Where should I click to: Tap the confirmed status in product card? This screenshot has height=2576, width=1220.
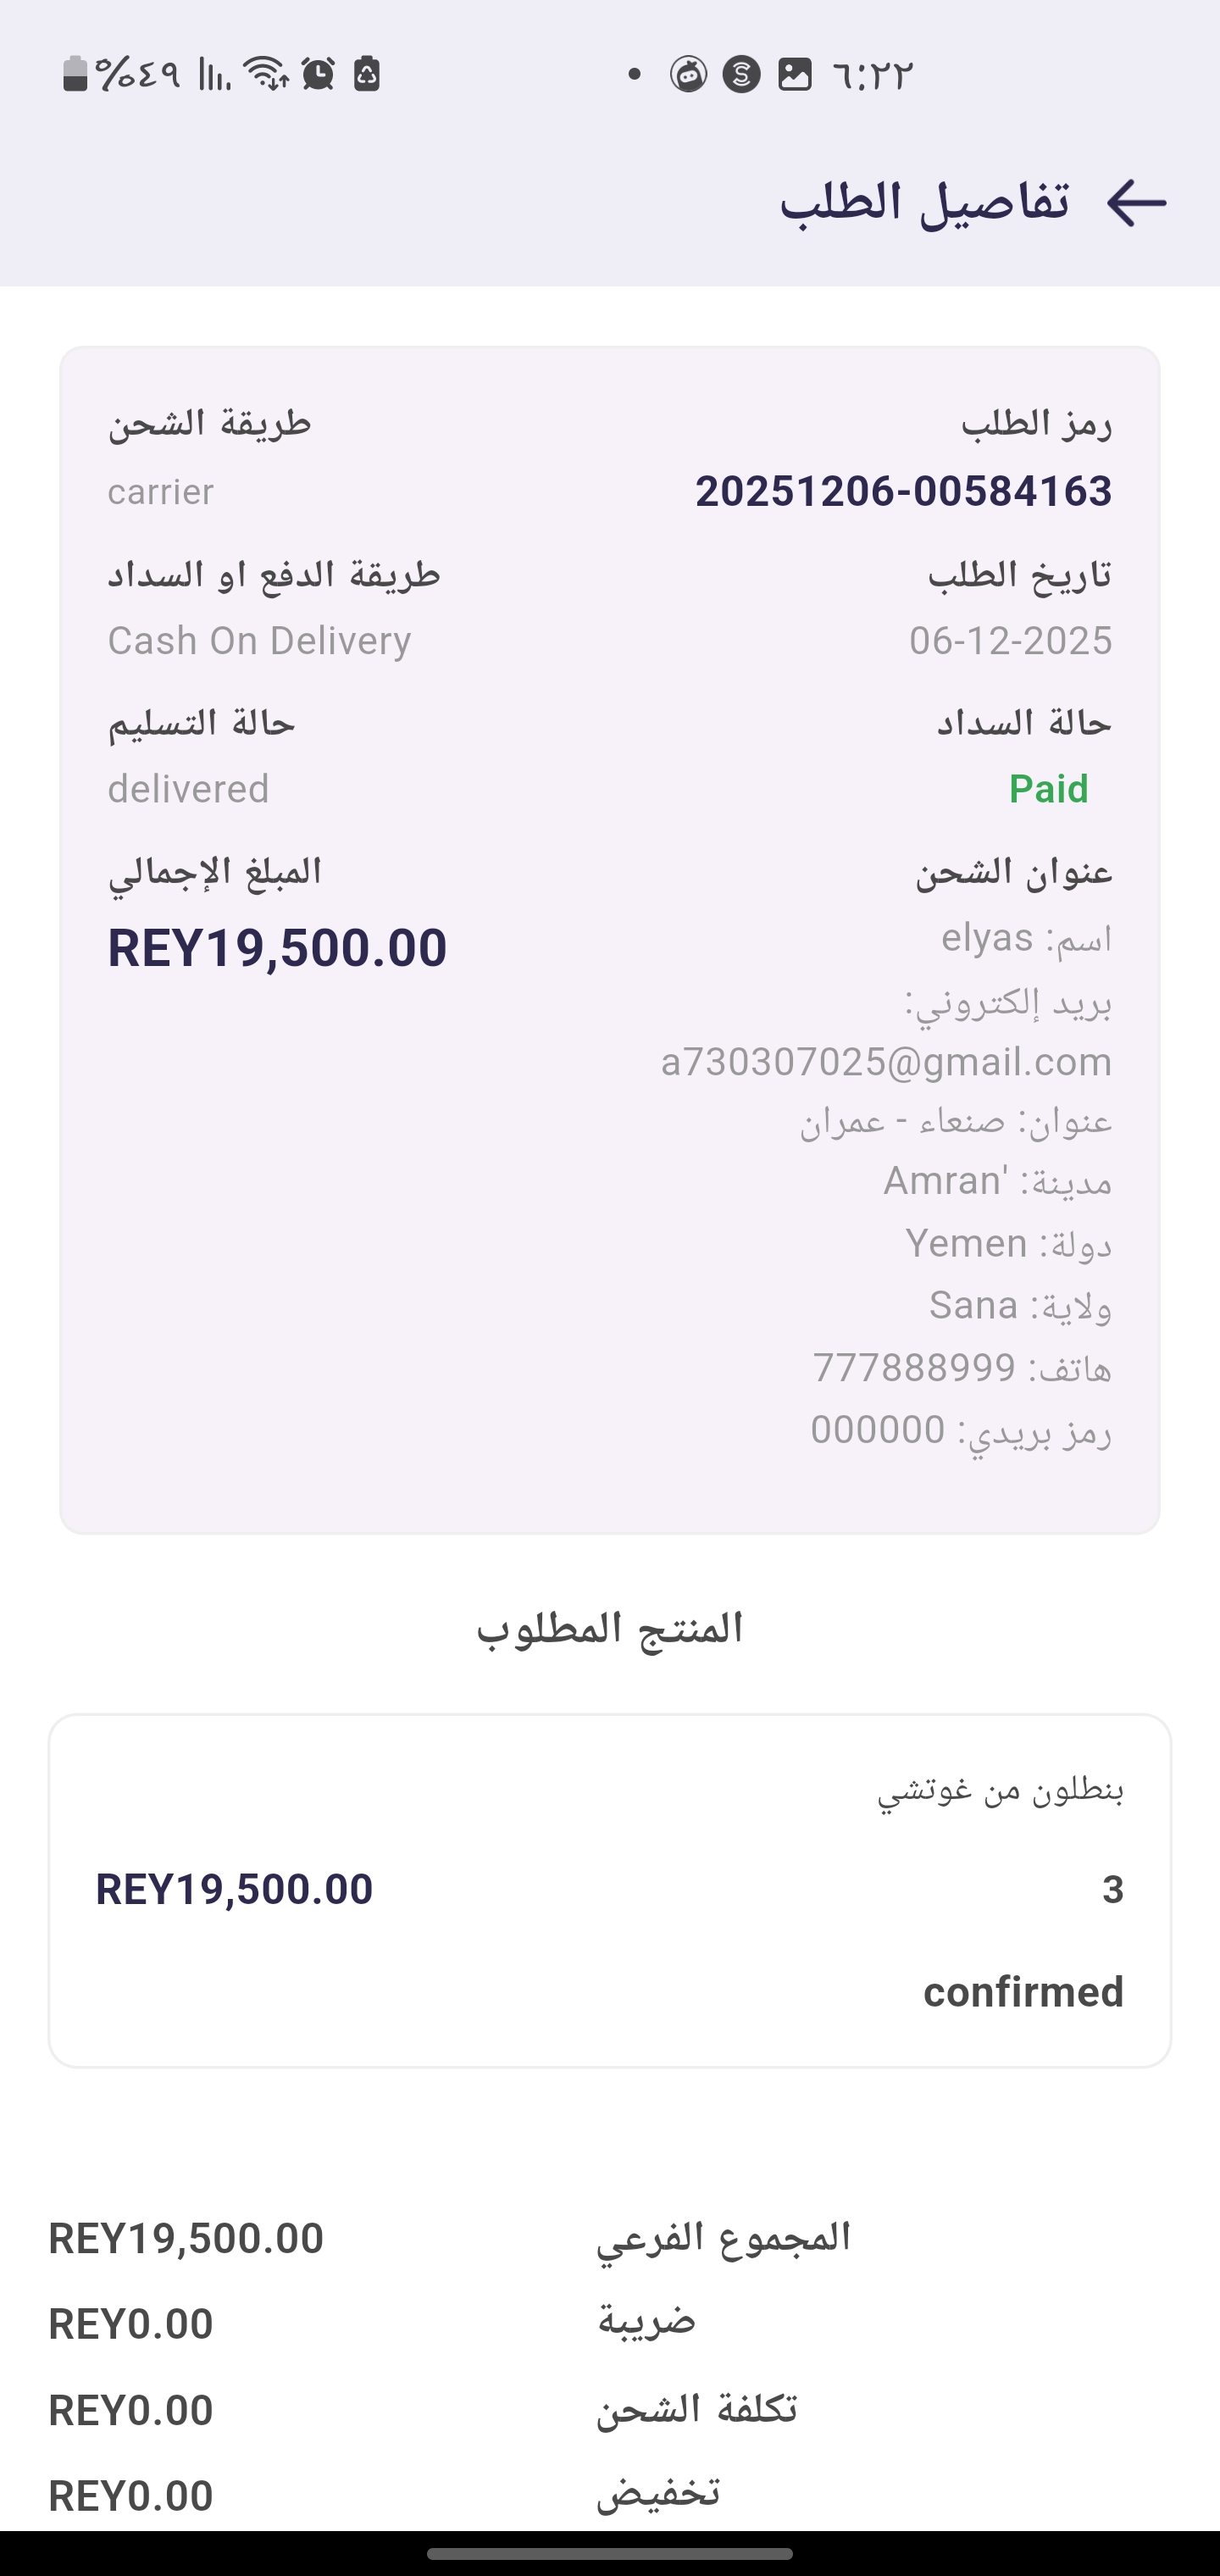(x=1023, y=1991)
